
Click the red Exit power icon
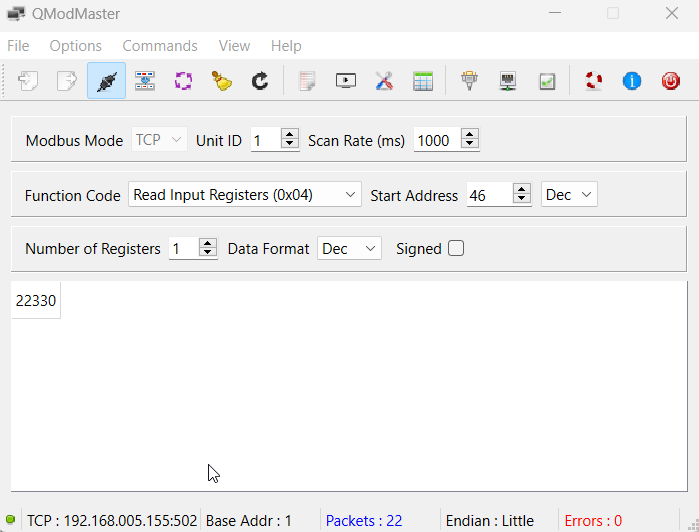pyautogui.click(x=670, y=81)
